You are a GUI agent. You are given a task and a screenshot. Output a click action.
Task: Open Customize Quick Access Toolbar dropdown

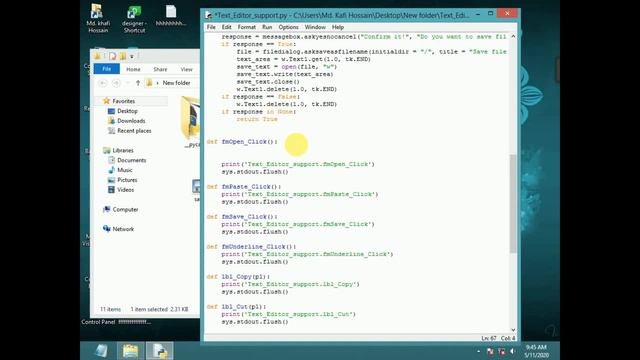132,56
